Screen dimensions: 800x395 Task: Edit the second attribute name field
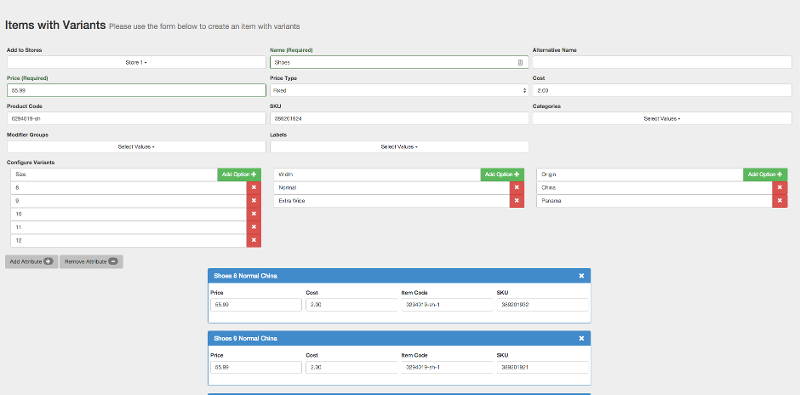(377, 174)
